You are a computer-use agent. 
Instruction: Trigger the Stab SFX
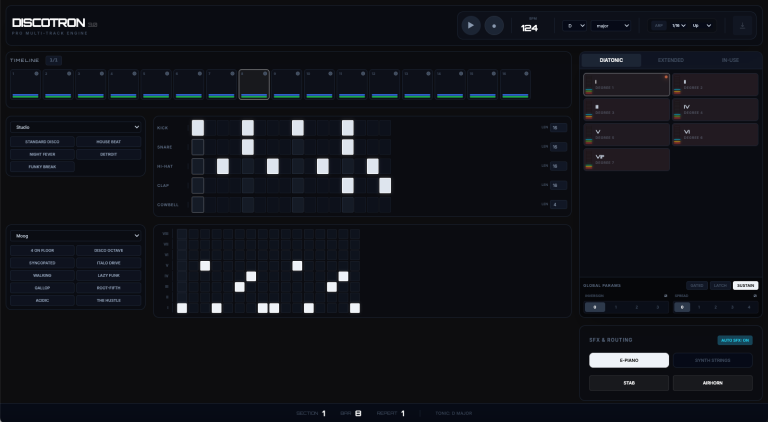[629, 383]
